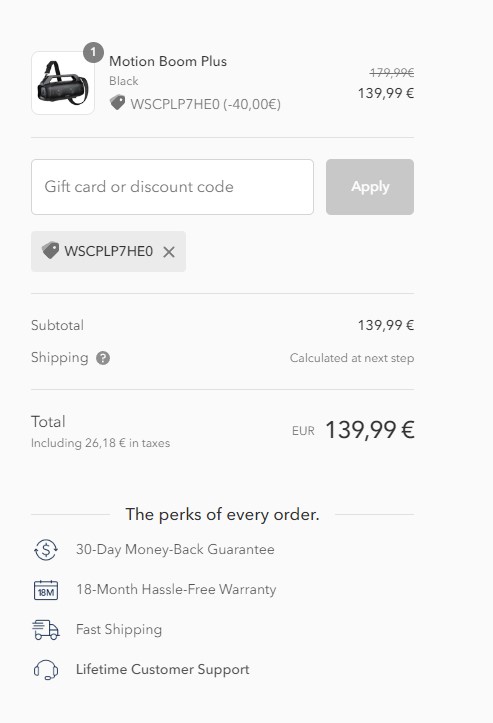Click the Motion Boom Plus product thumbnail
493x723 pixels.
[63, 83]
